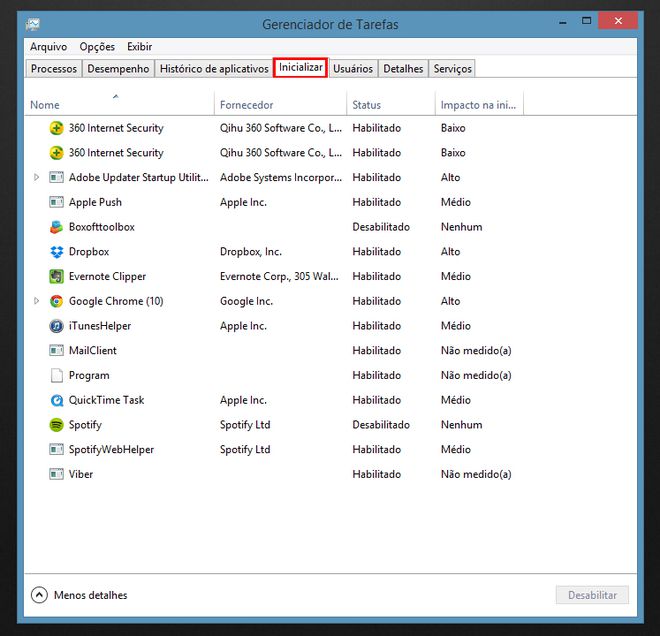Click the blank Program file icon
This screenshot has width=660, height=636.
point(56,375)
